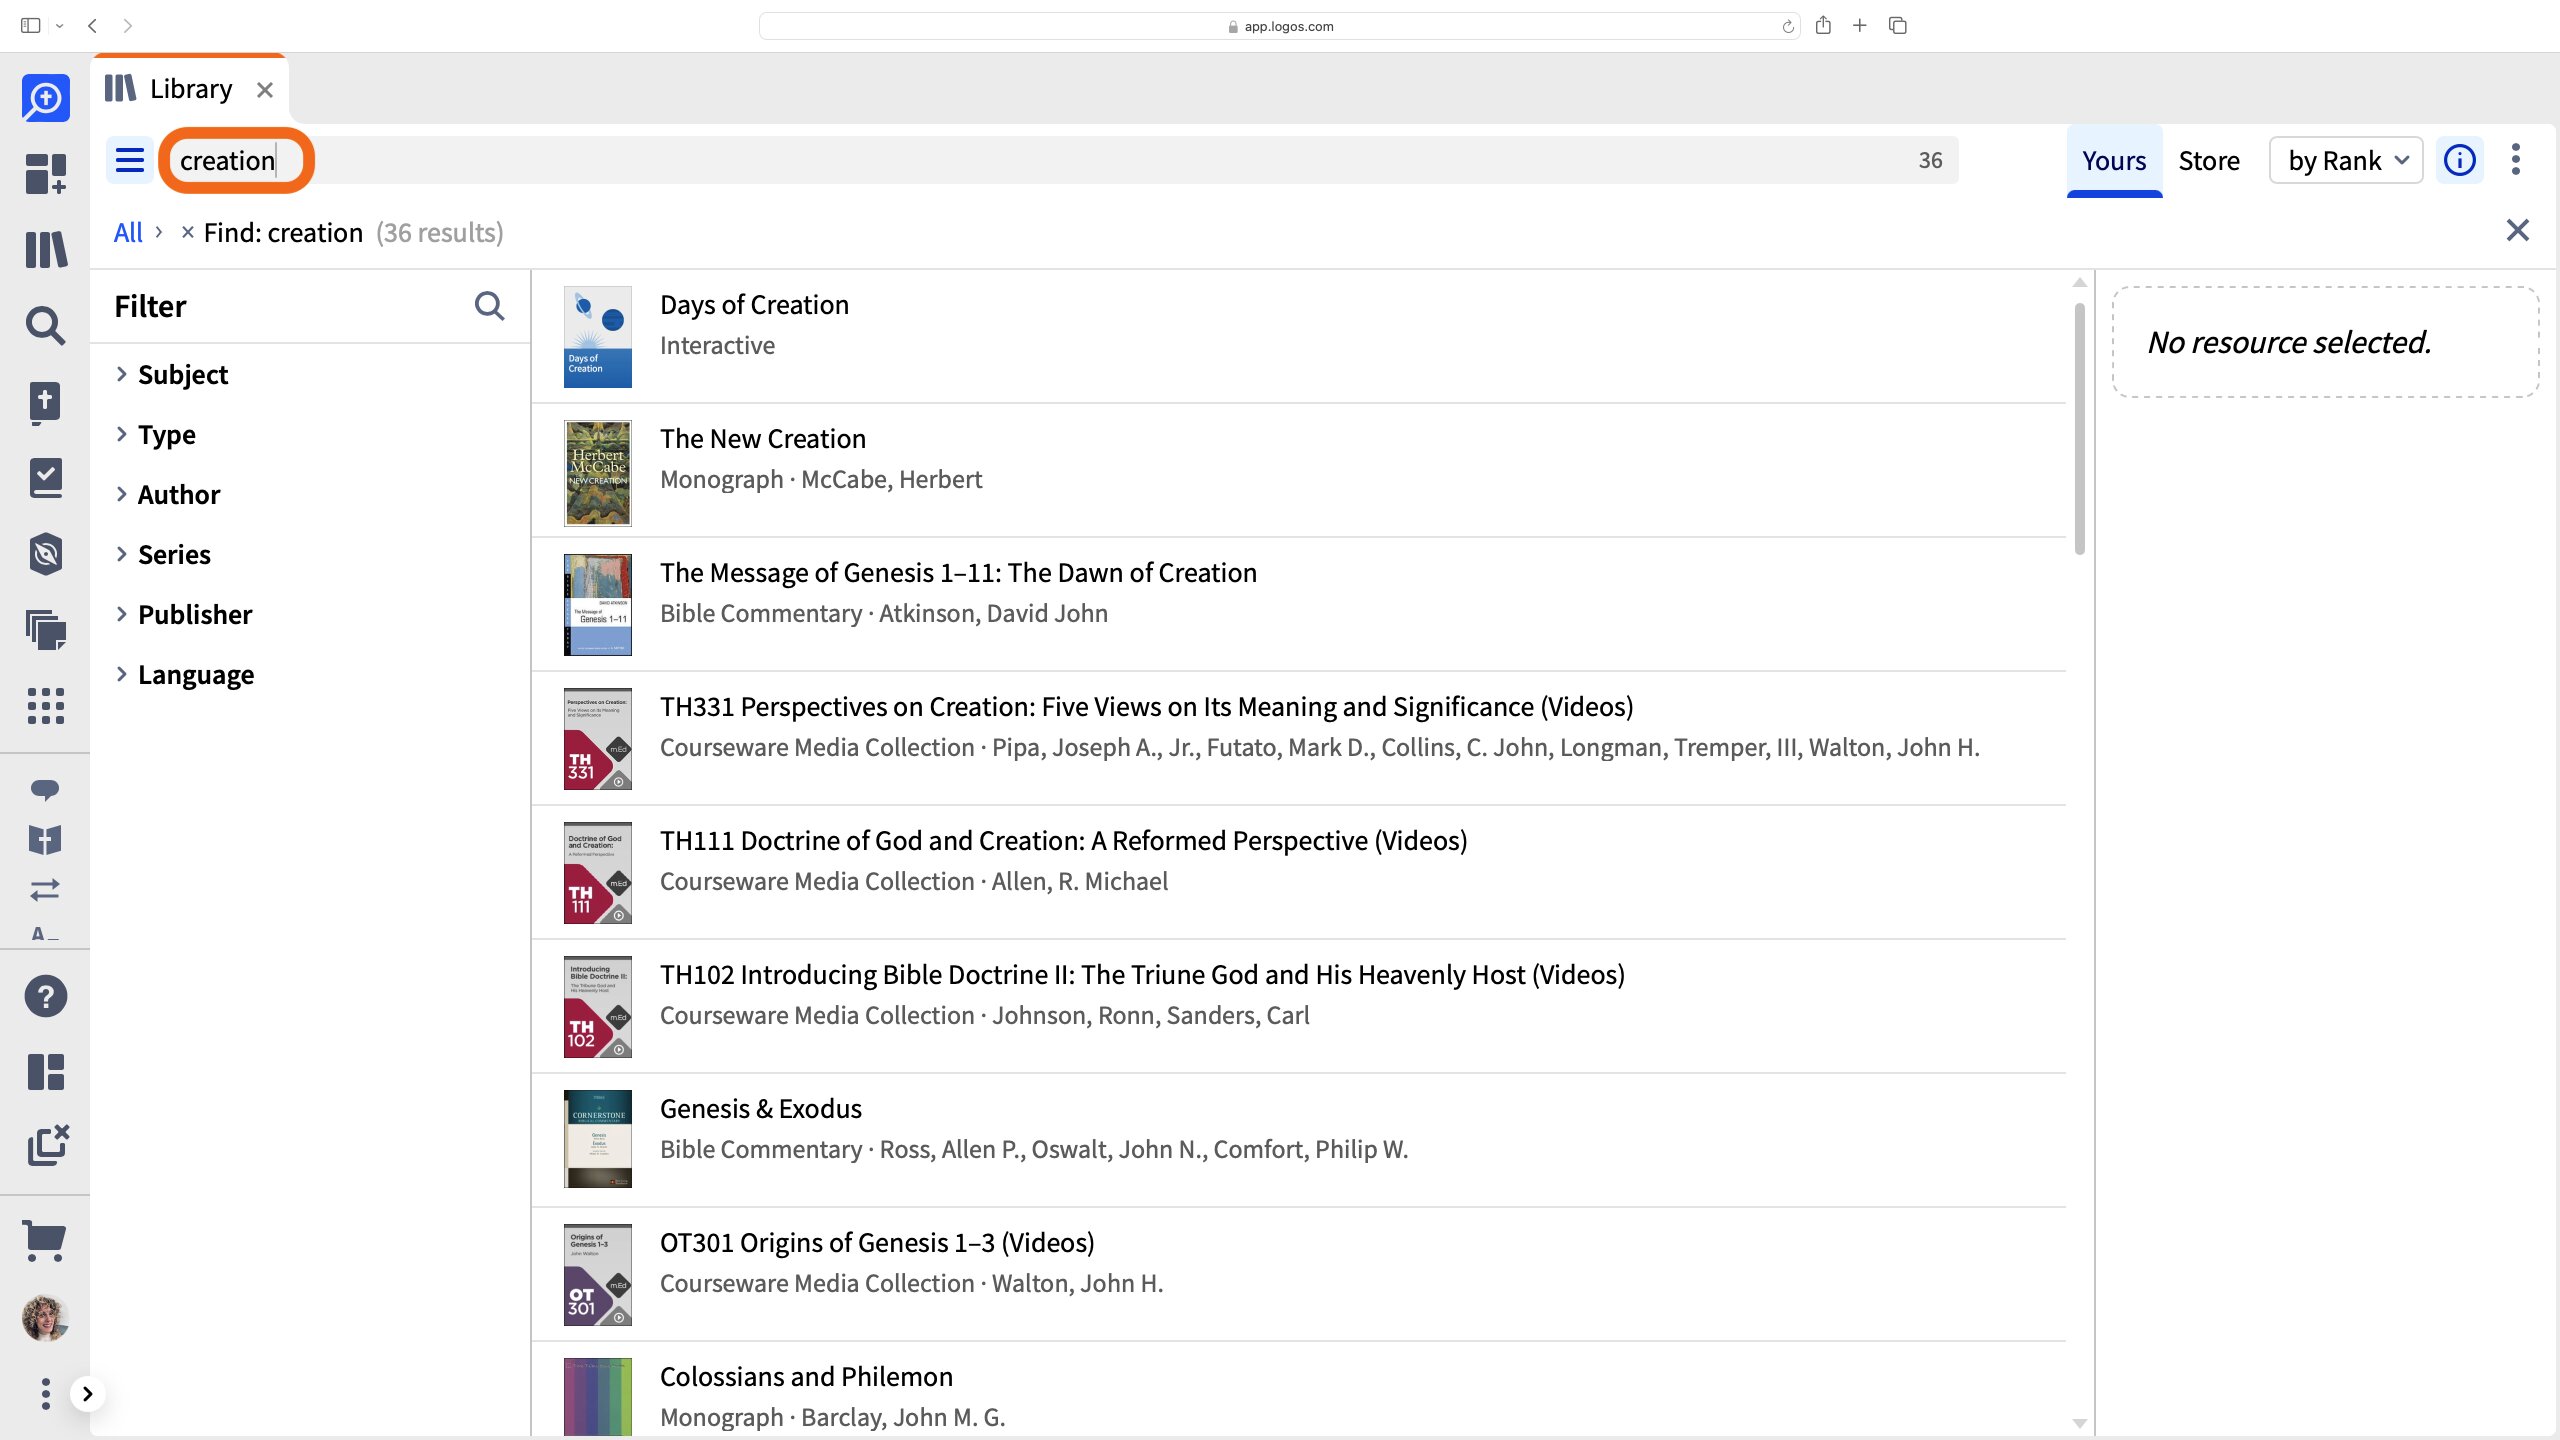Image resolution: width=2560 pixels, height=1440 pixels.
Task: Close the filter breadcrumb bar
Action: 2518,230
